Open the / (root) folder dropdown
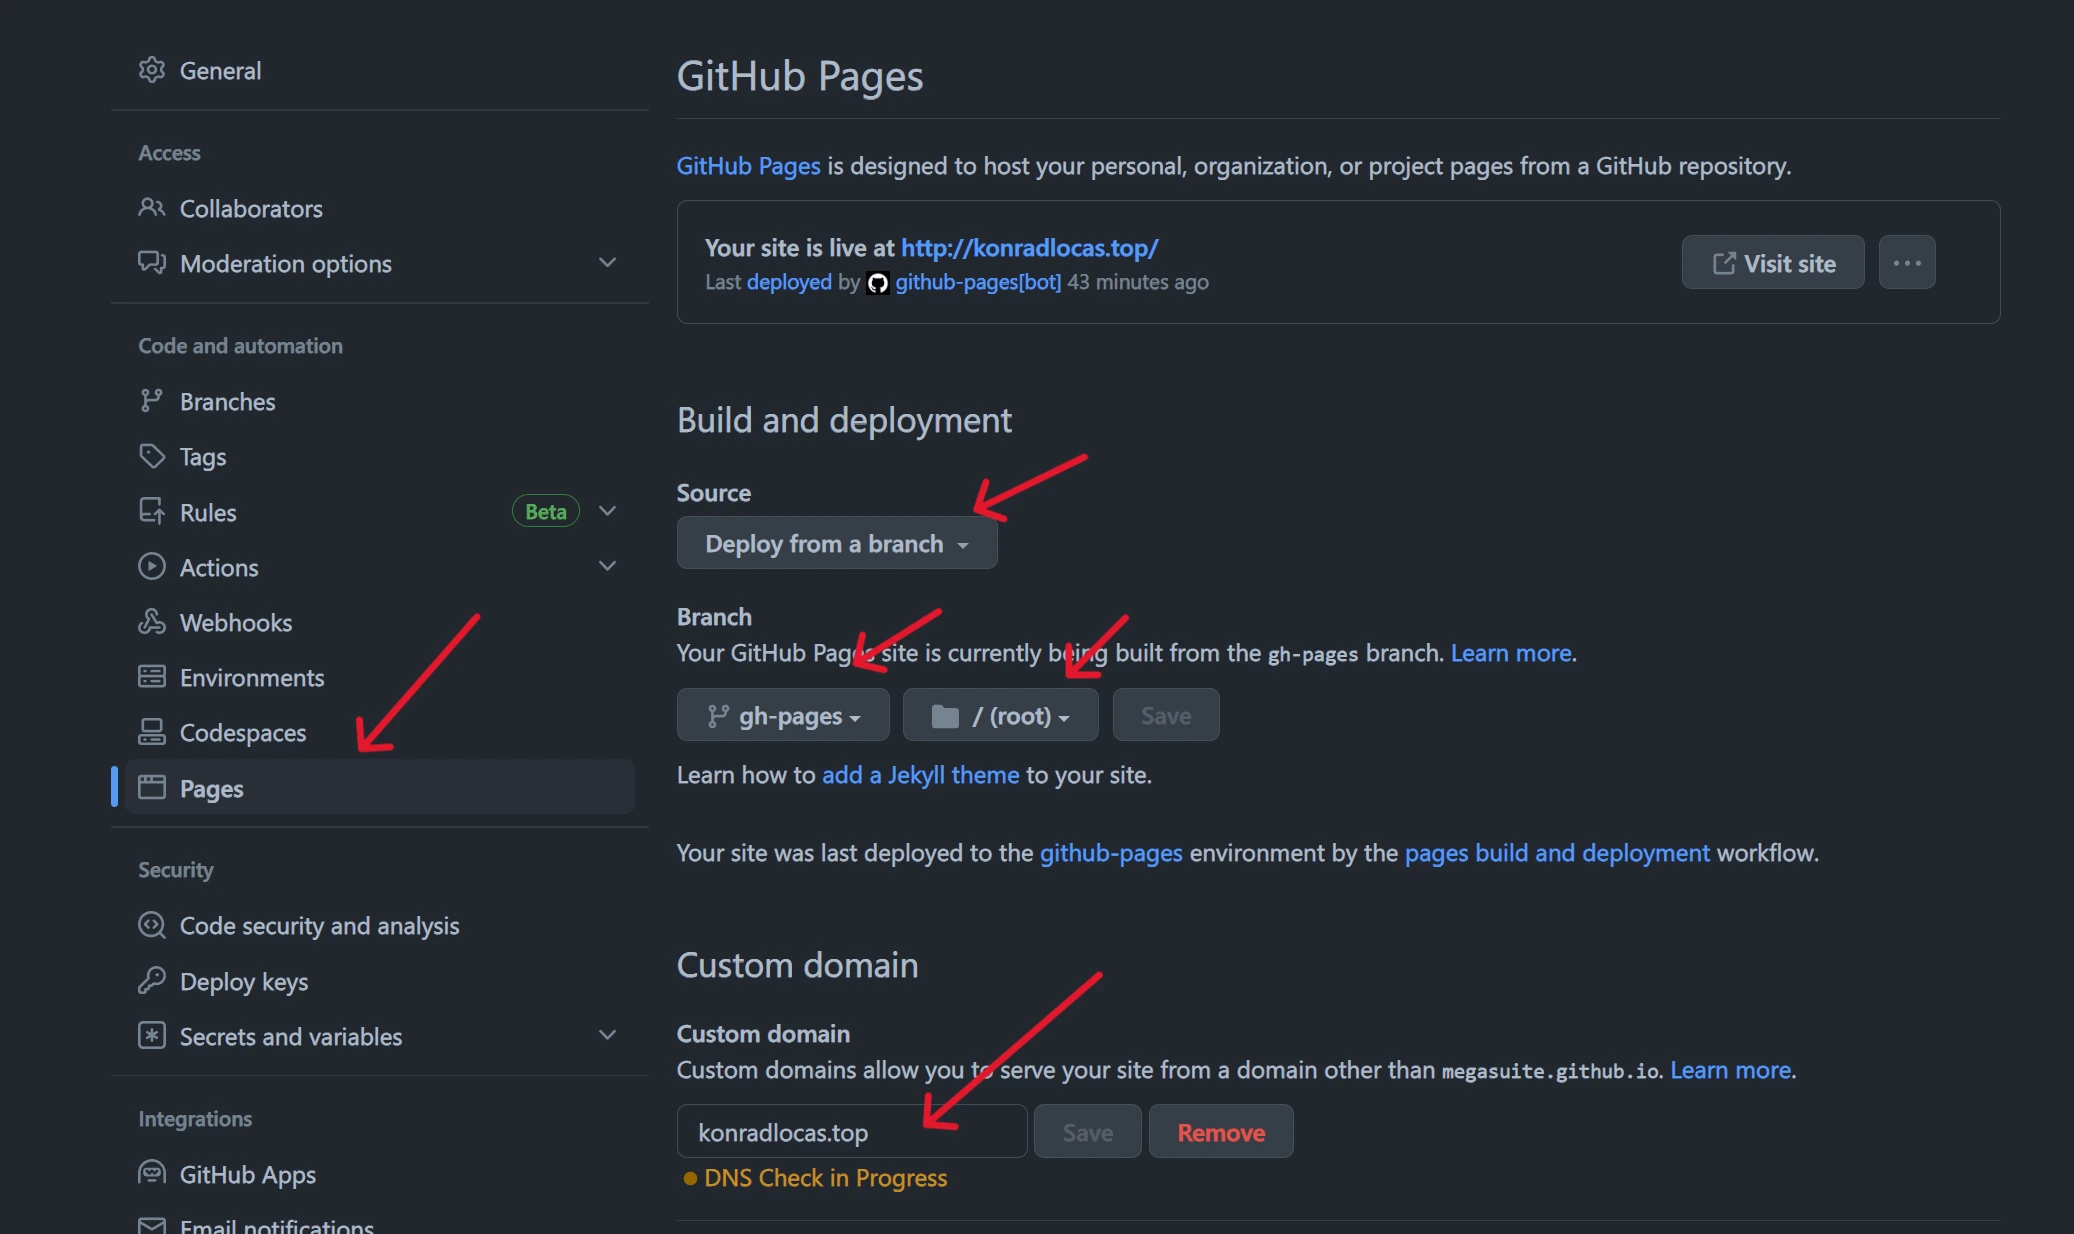2074x1234 pixels. pos(1000,716)
